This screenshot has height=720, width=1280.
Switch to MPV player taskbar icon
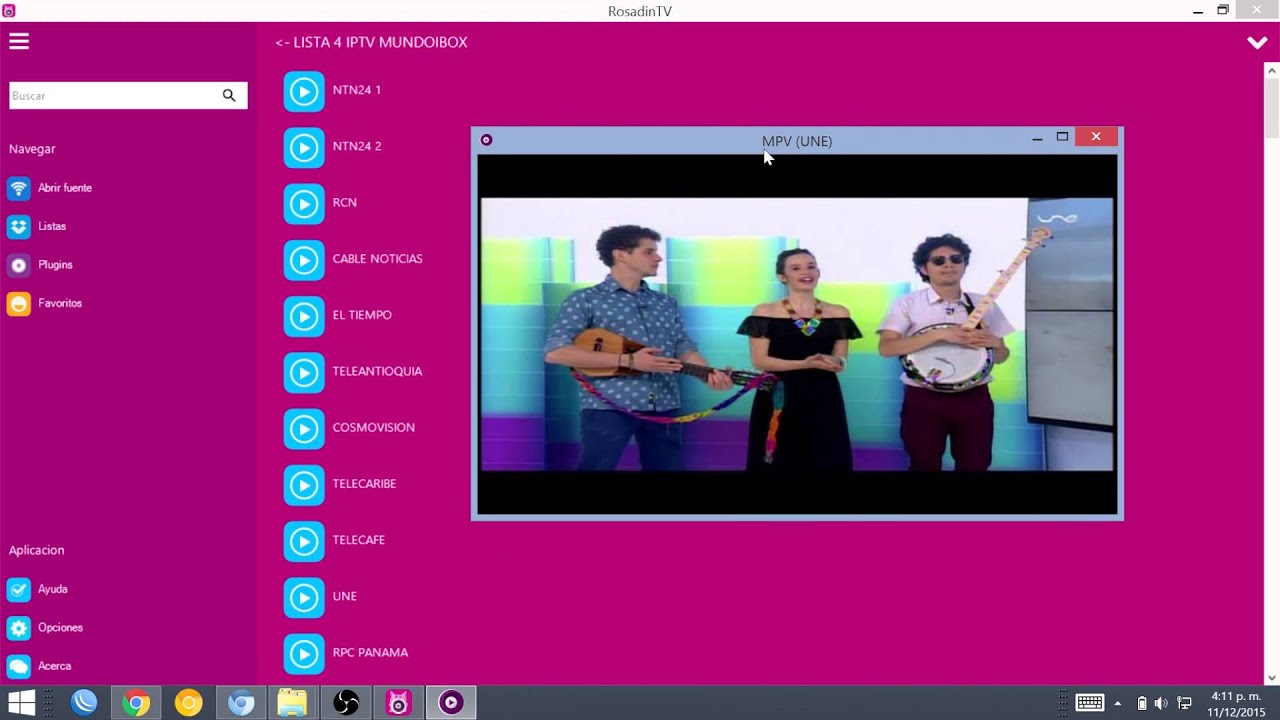[451, 703]
